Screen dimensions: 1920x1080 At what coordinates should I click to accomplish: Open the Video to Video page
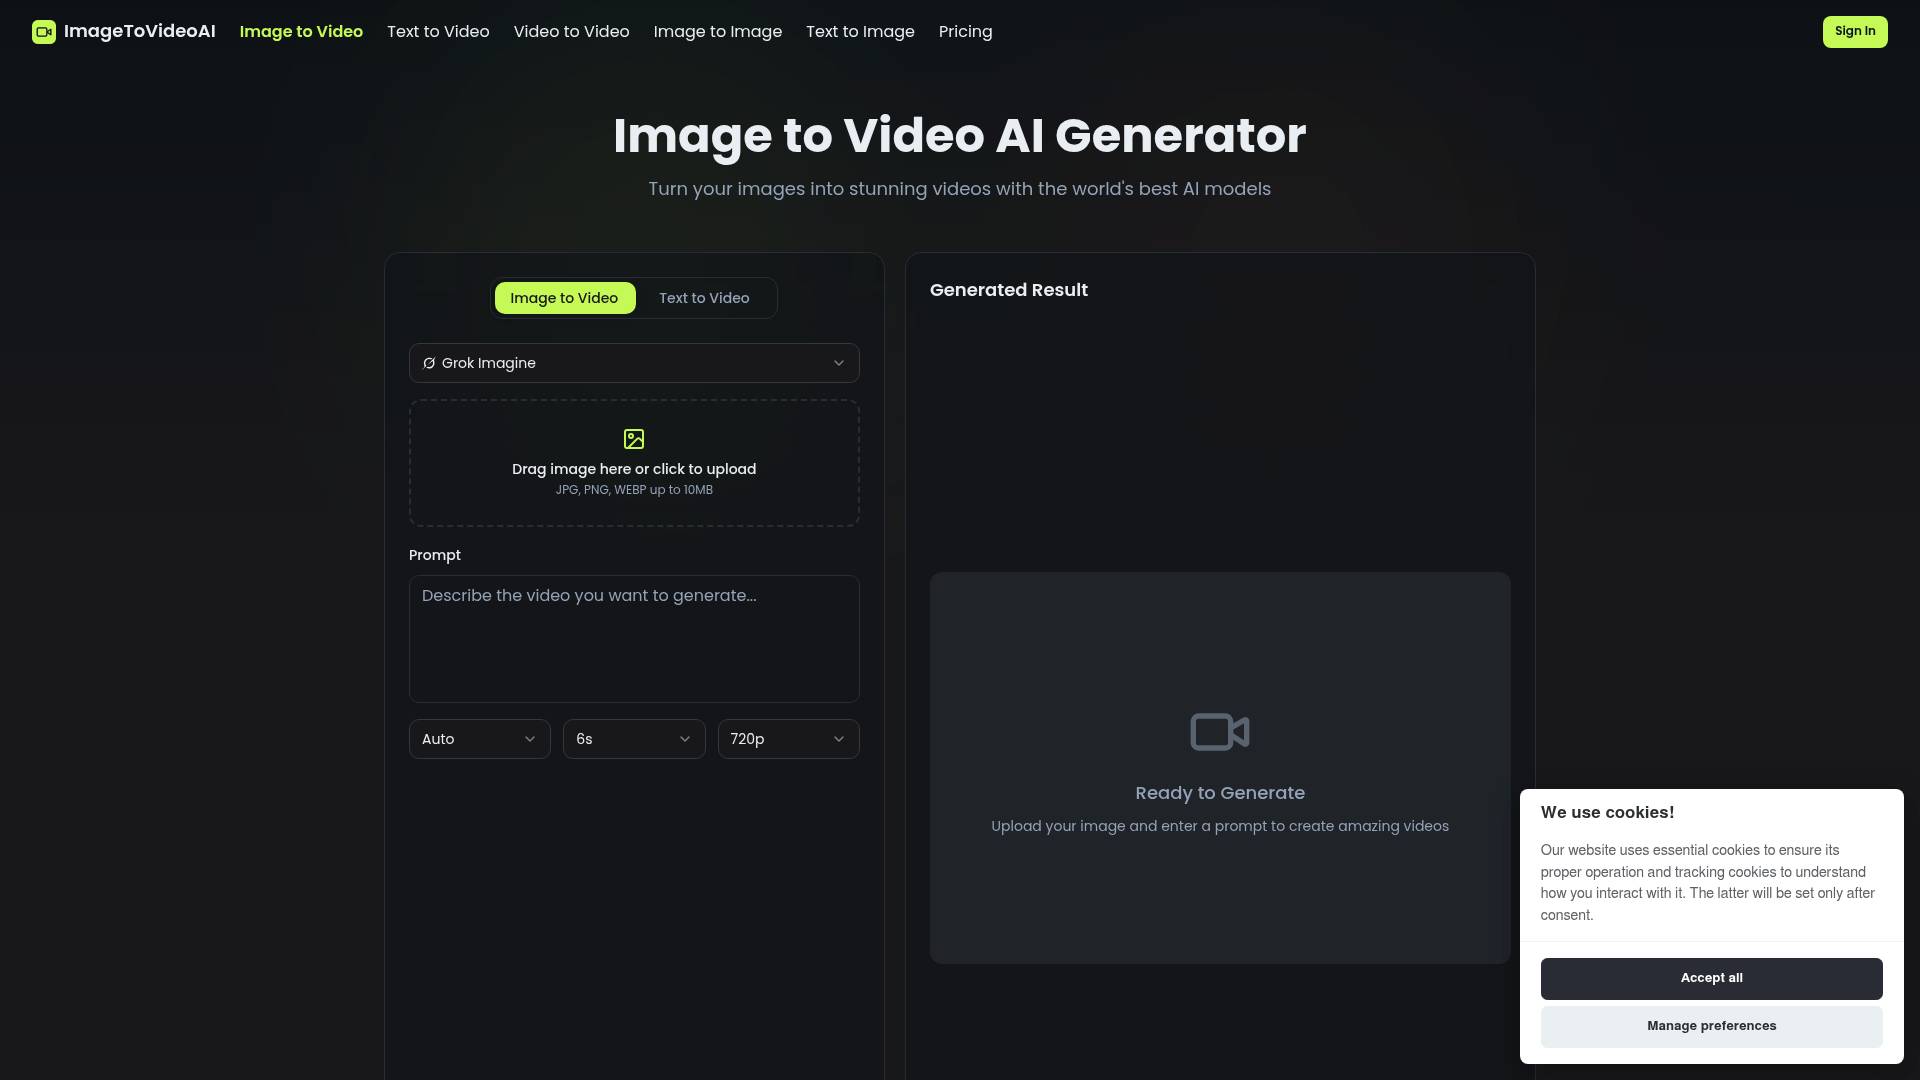(571, 31)
